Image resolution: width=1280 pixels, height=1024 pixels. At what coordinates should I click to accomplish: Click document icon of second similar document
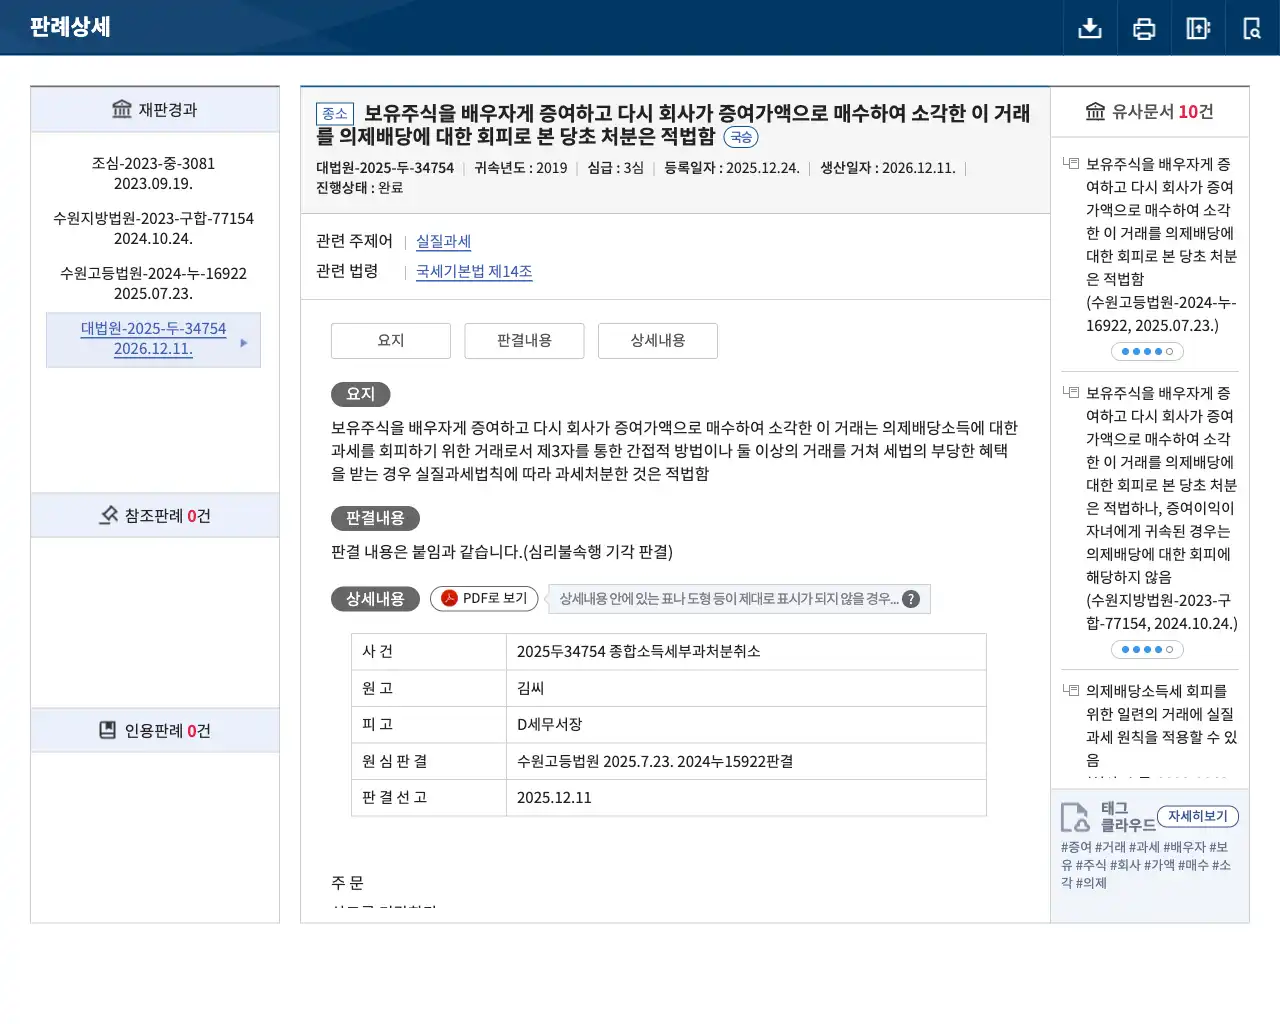(x=1071, y=392)
